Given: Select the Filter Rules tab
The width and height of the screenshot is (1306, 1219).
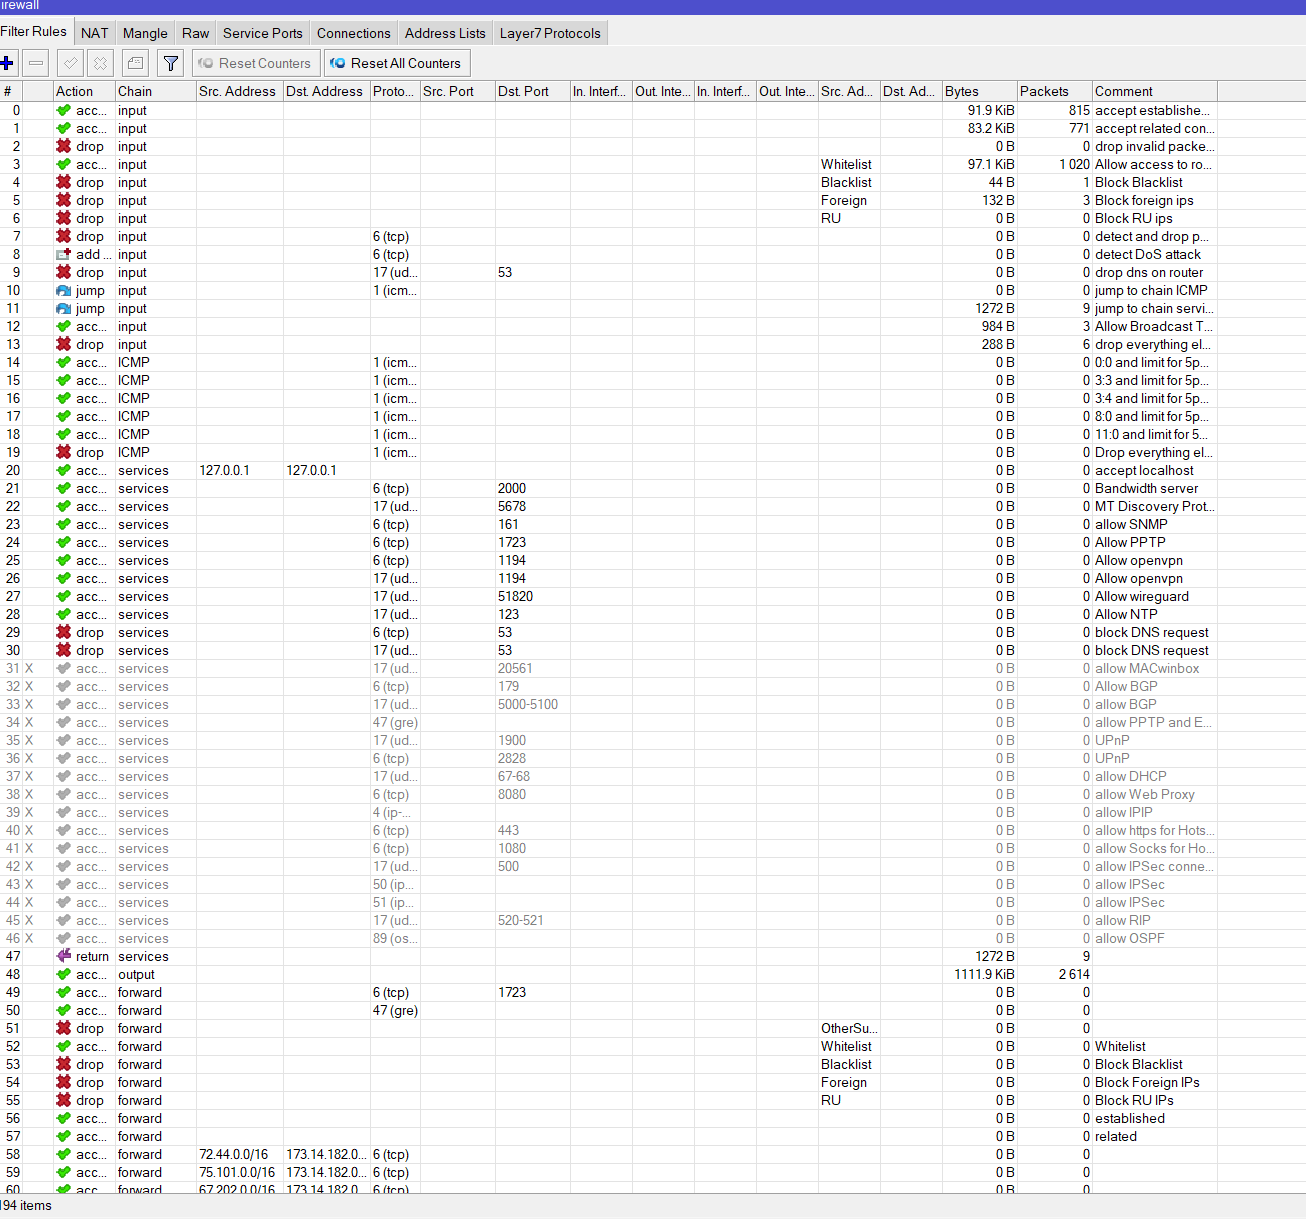Looking at the screenshot, I should (34, 32).
